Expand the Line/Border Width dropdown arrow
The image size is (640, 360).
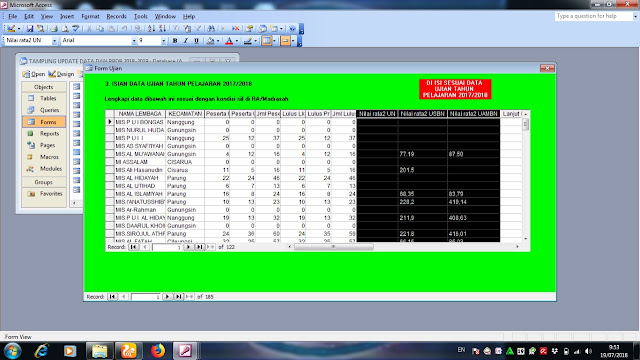pyautogui.click(x=274, y=40)
